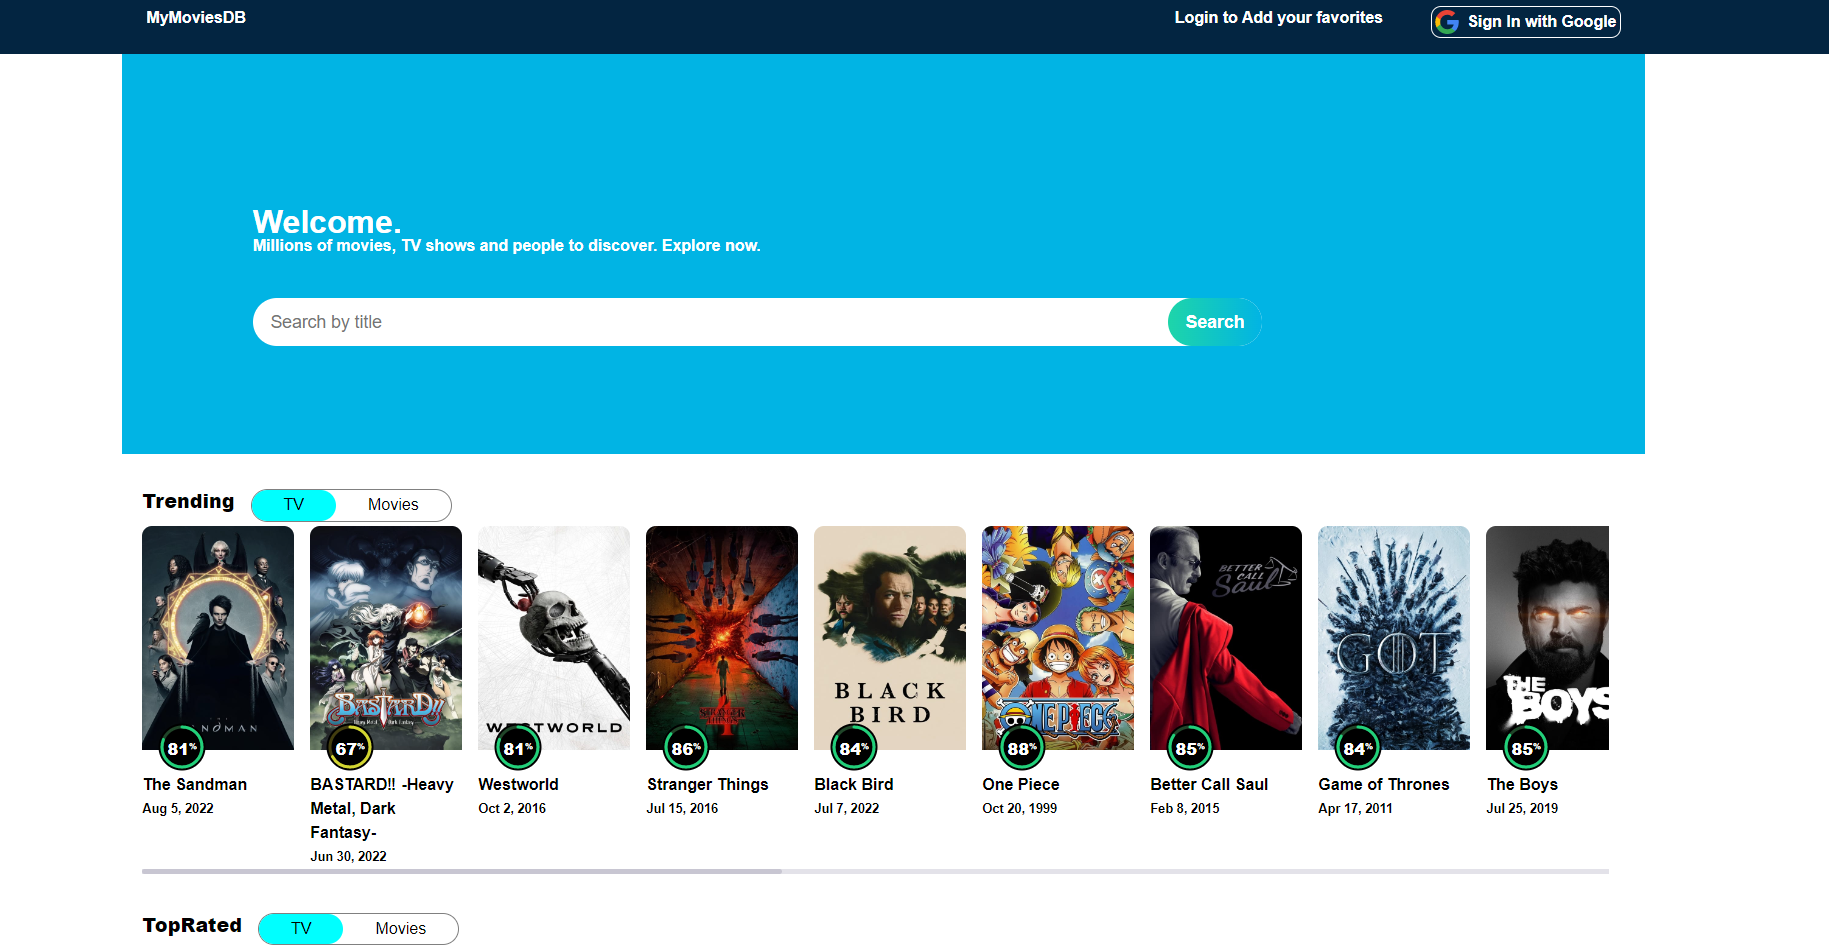Click The Boys 85% rating badge
This screenshot has height=949, width=1829.
point(1526,748)
